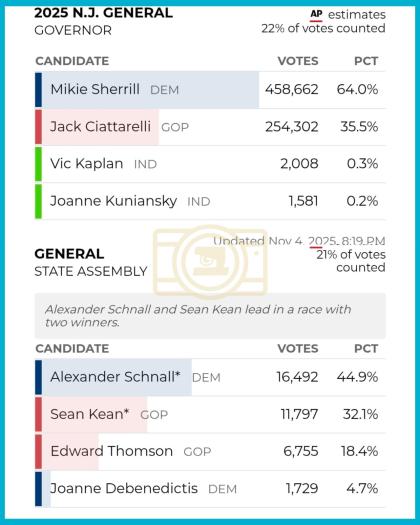The image size is (420, 525).
Task: Click the CANDIDATE header in State Assembly table
Action: click(72, 349)
